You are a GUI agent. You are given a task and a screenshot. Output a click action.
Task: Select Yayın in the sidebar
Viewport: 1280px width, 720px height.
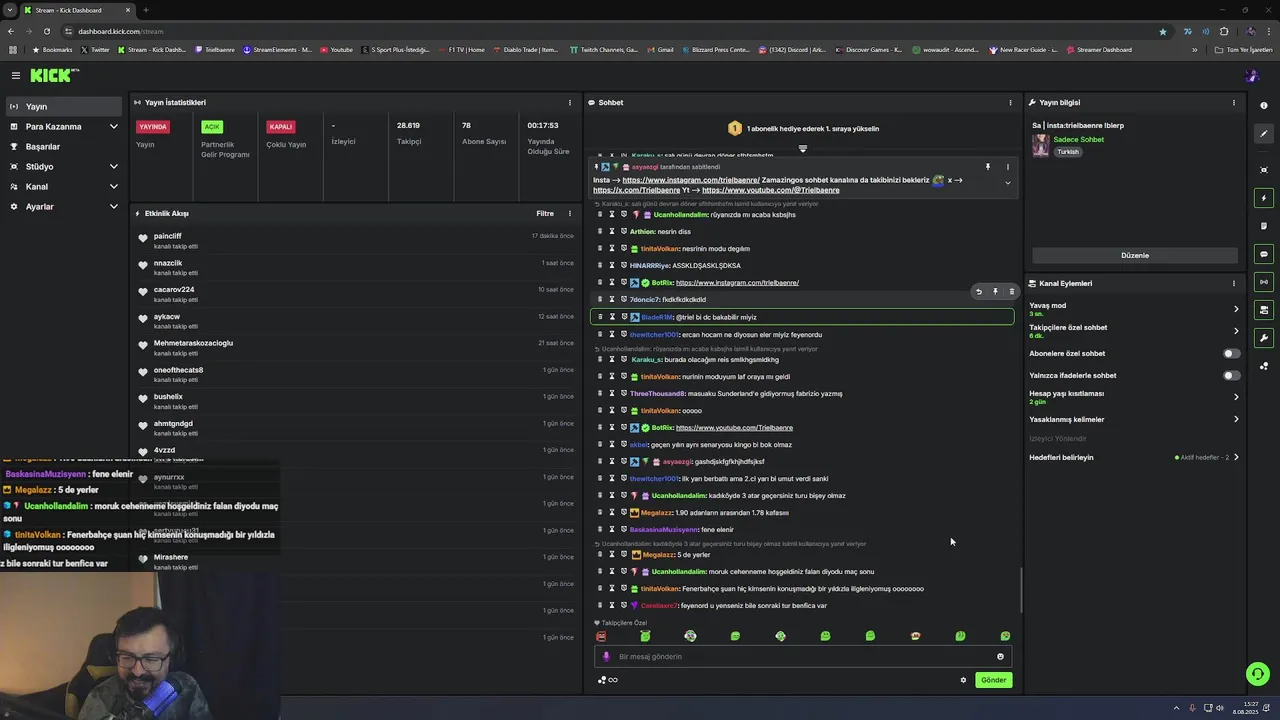pyautogui.click(x=64, y=107)
